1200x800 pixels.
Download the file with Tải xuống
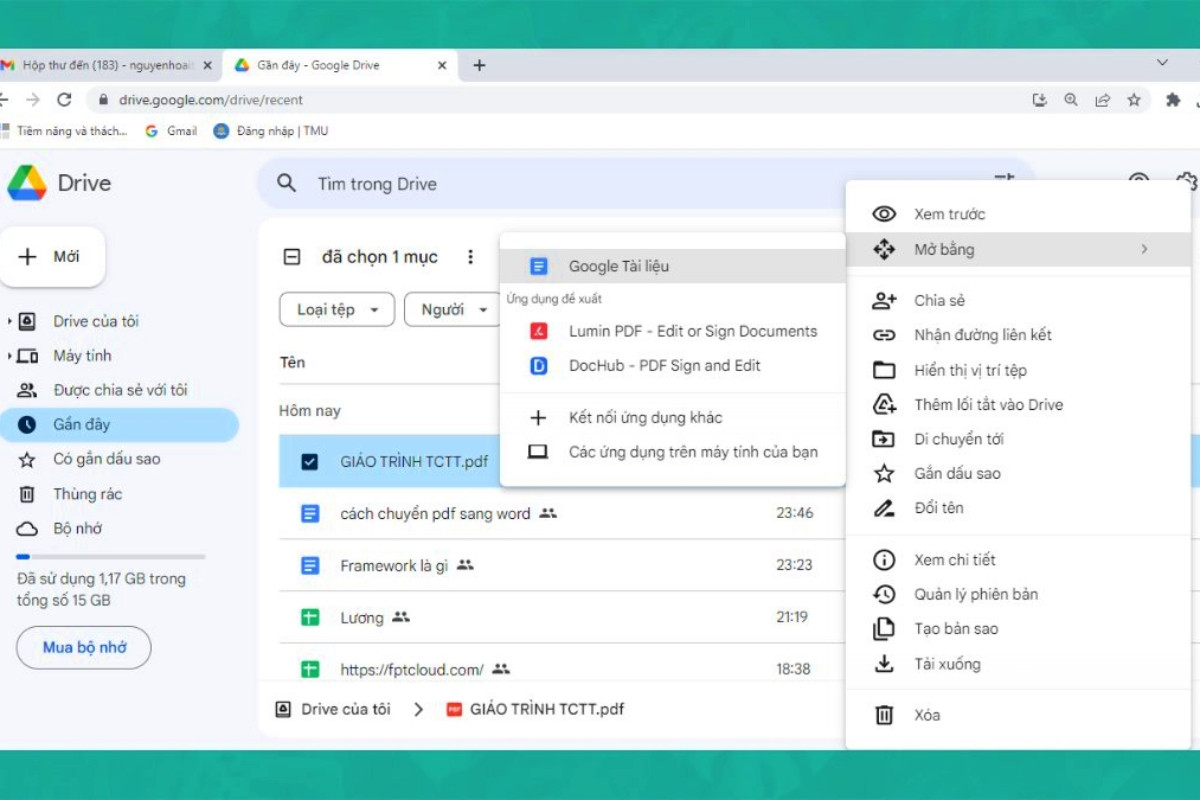coord(1018,664)
